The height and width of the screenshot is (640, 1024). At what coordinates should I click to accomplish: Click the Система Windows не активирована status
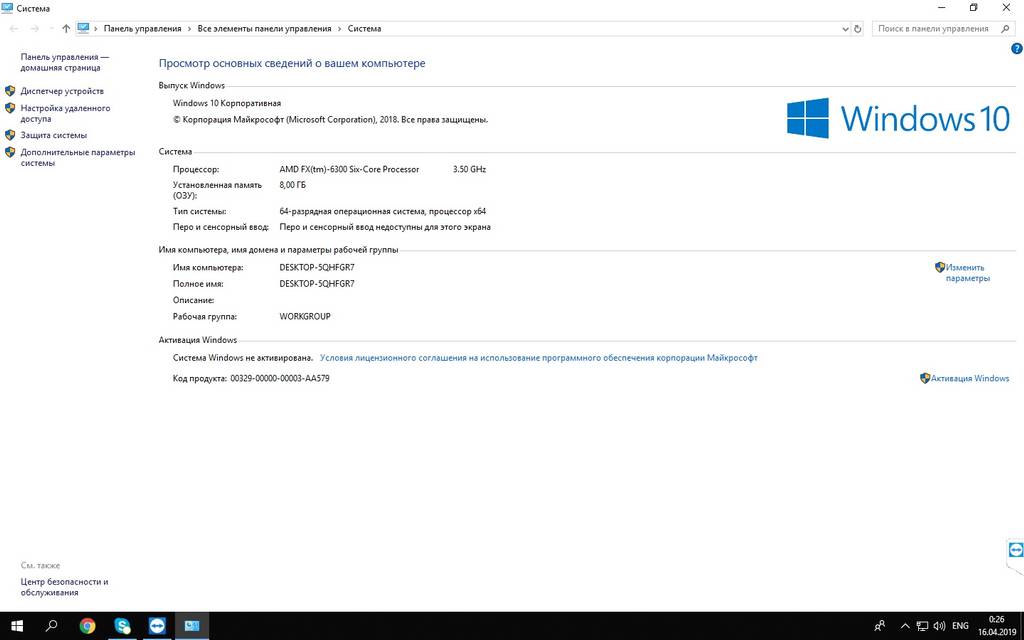243,358
